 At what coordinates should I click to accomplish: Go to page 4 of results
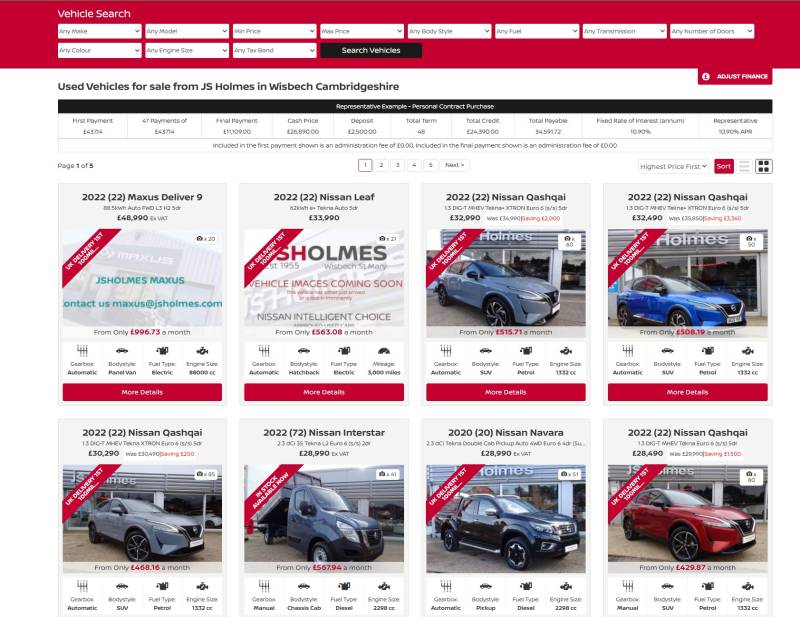[x=414, y=165]
